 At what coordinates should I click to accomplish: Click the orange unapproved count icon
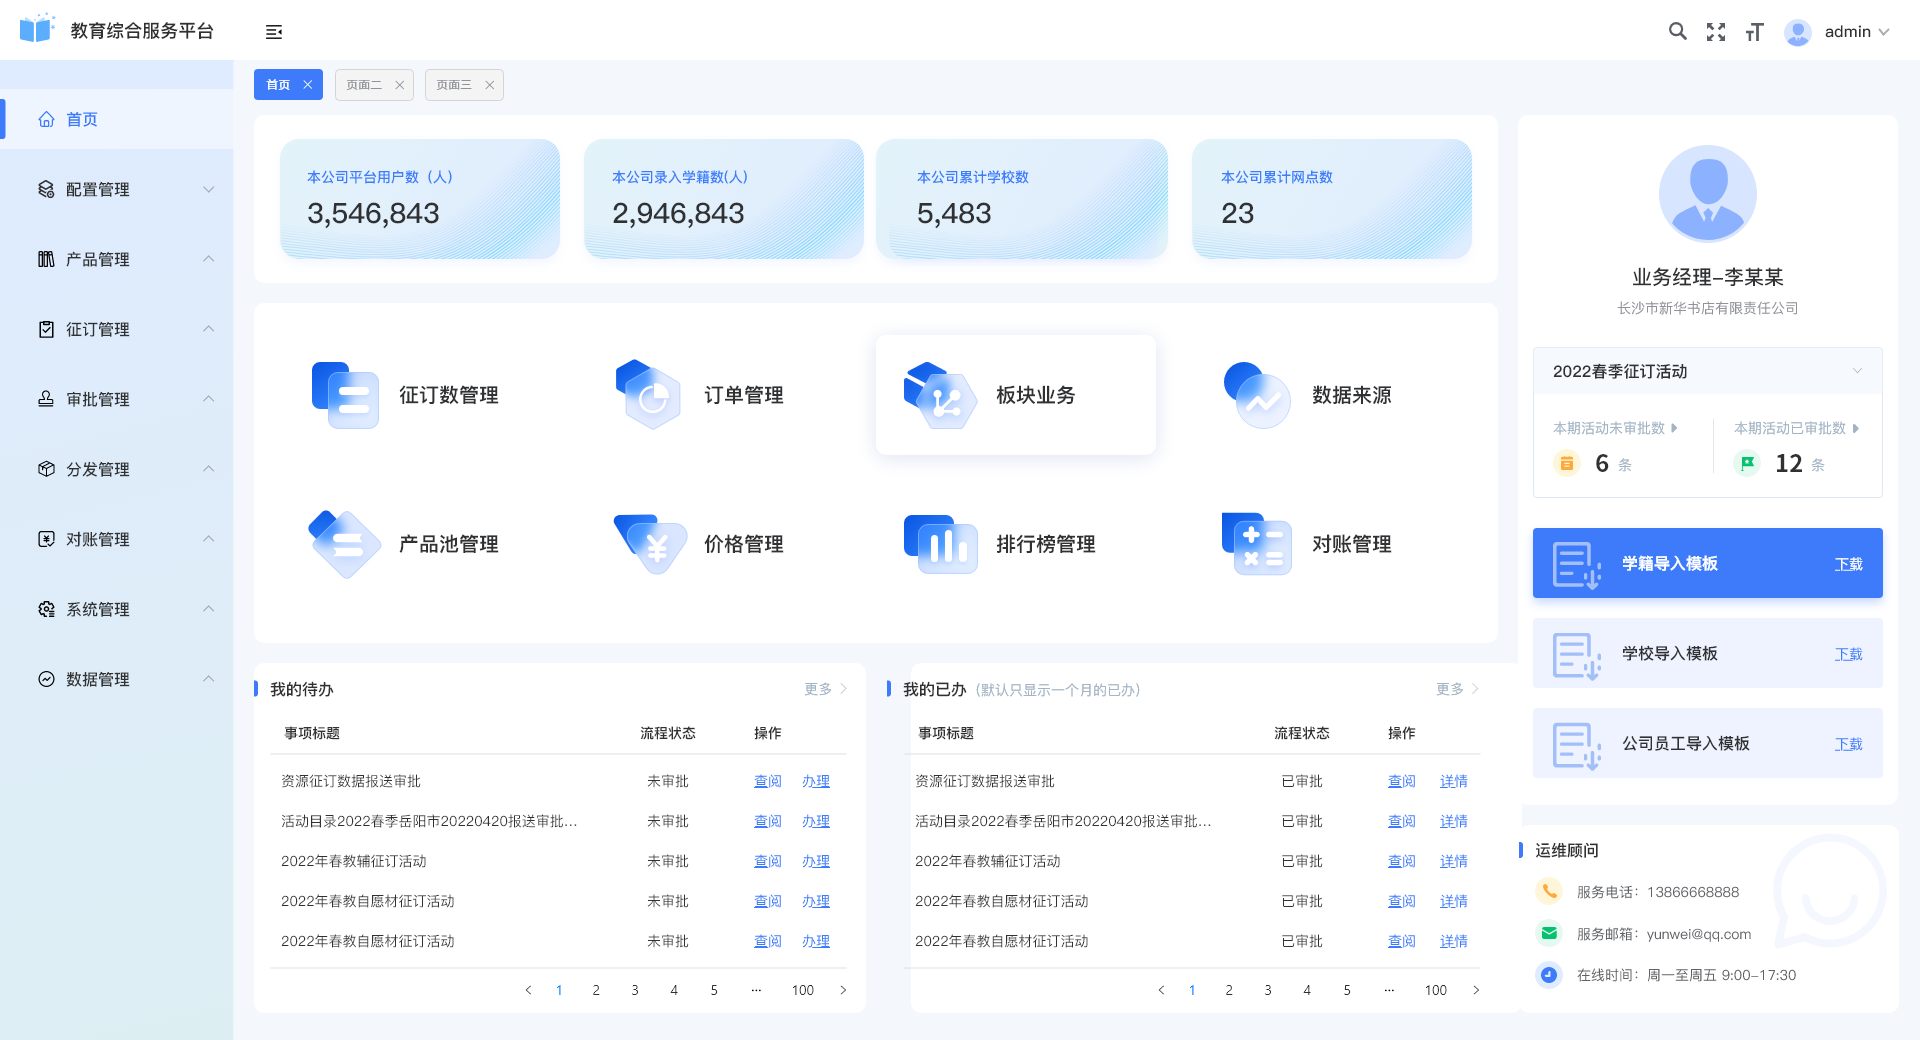[x=1567, y=463]
